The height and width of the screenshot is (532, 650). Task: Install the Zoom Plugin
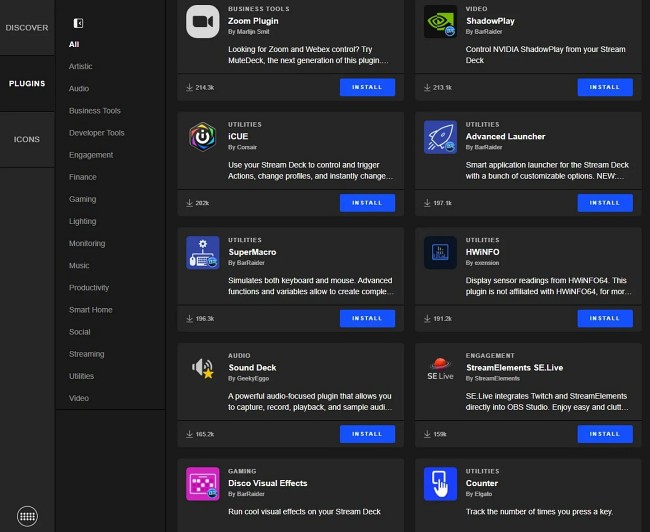coord(367,87)
